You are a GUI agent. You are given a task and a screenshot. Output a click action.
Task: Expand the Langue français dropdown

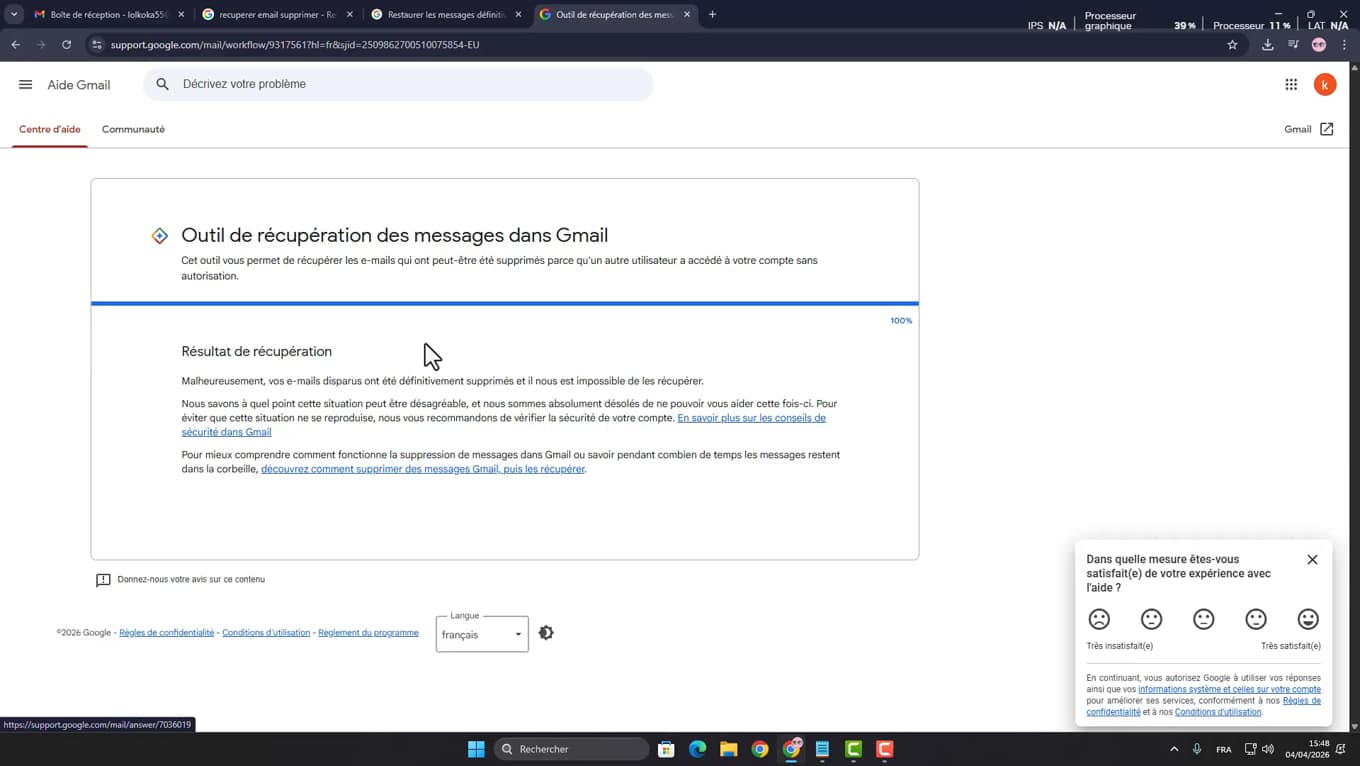(482, 634)
